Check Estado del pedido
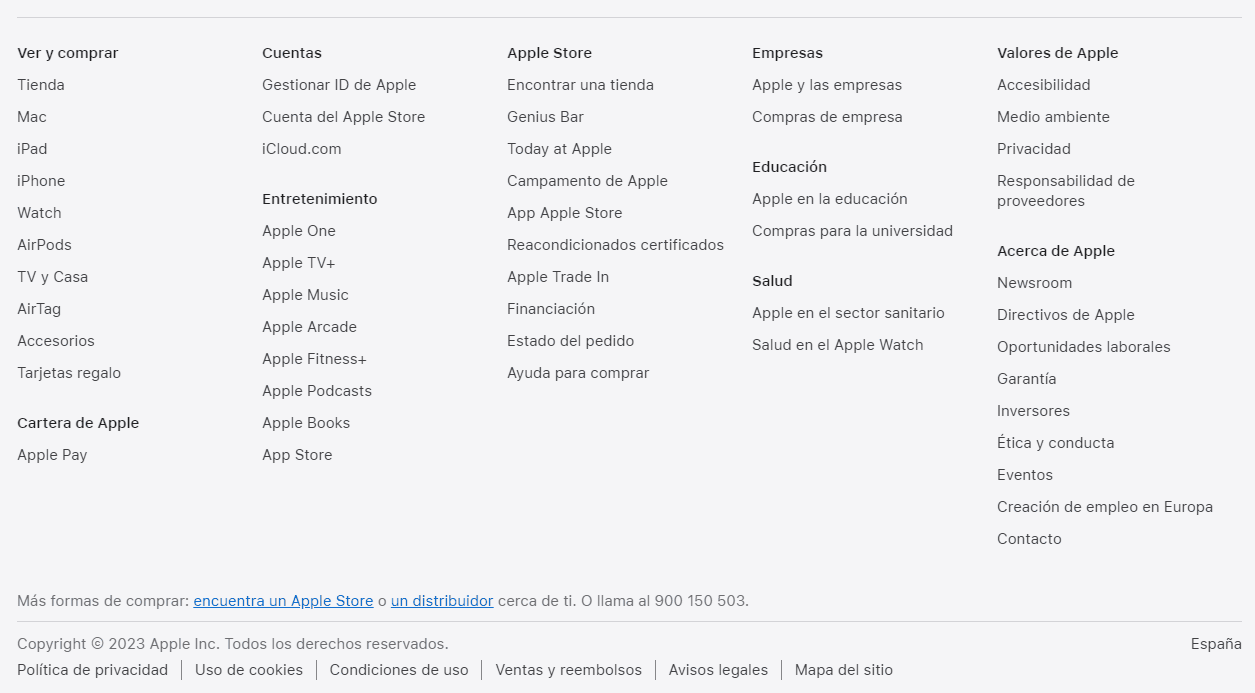The height and width of the screenshot is (693, 1255). click(570, 341)
